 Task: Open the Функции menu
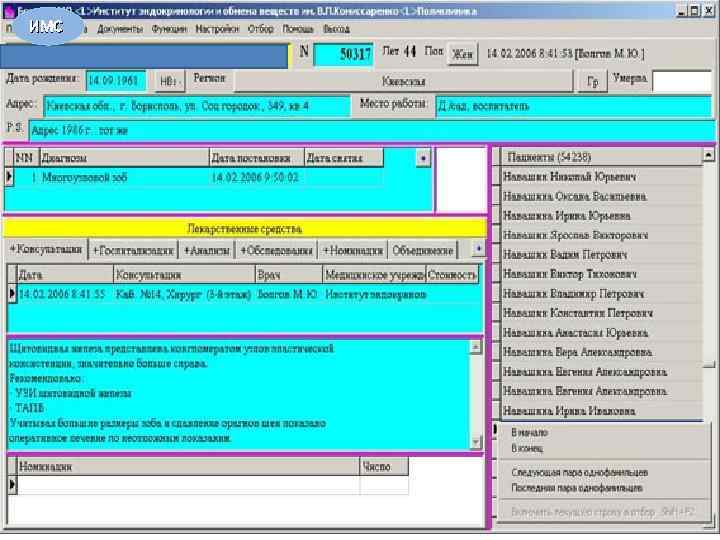click(169, 29)
